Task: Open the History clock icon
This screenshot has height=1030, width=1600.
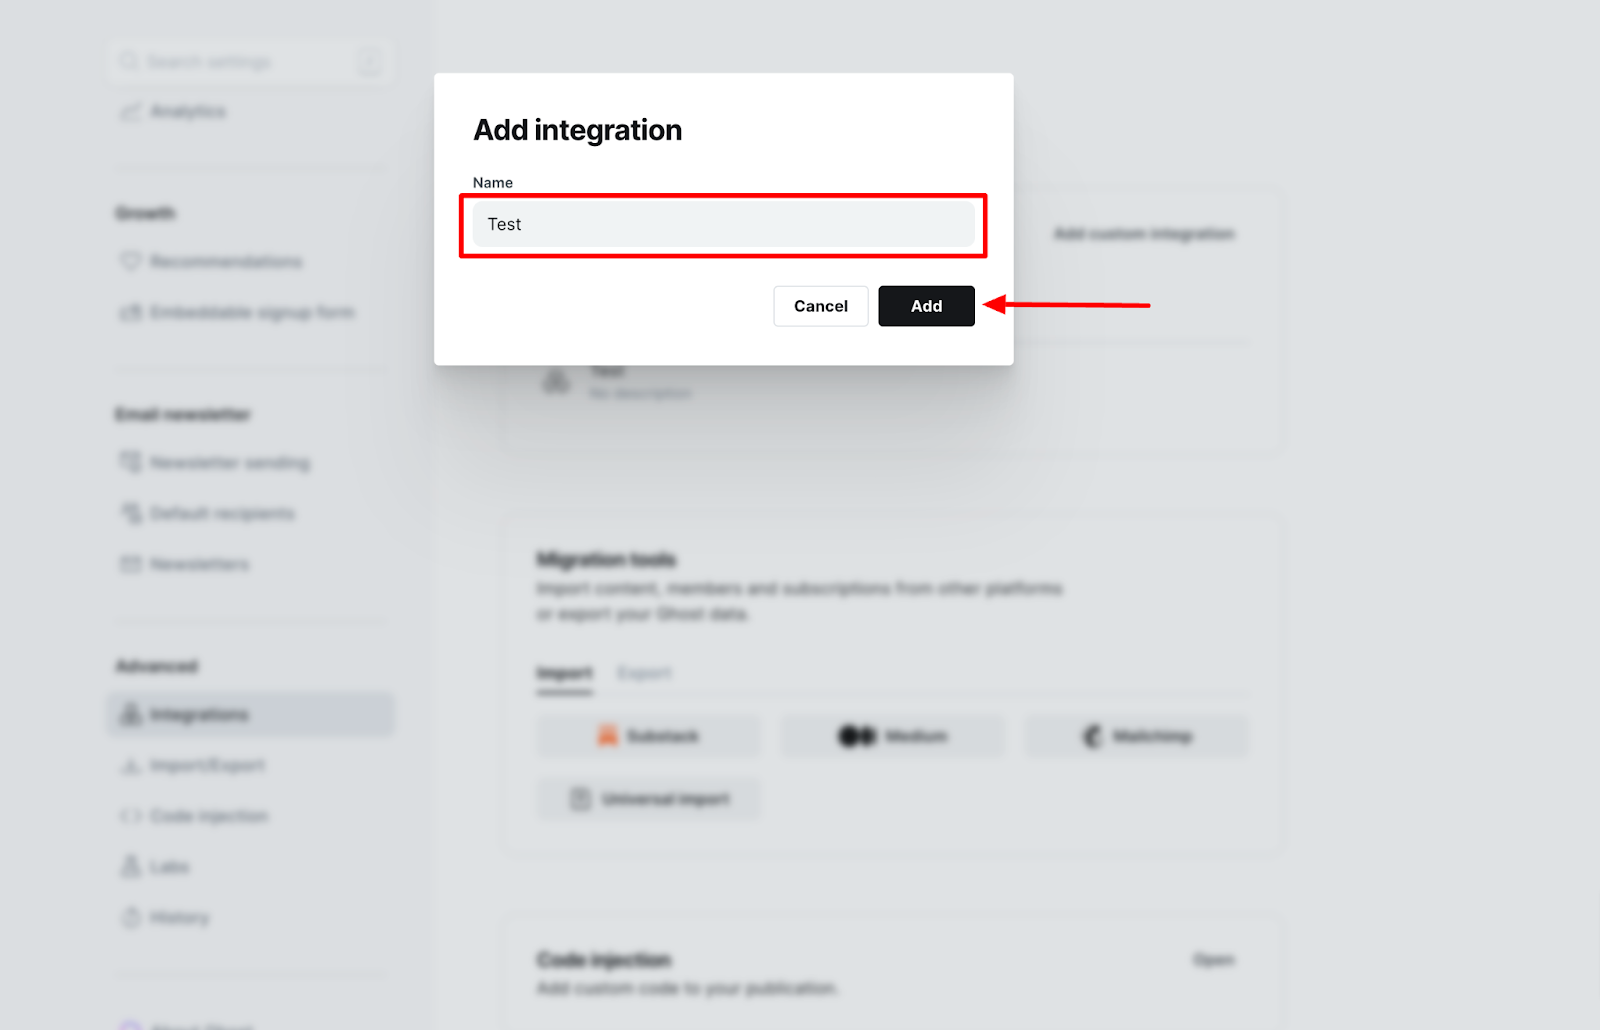Action: pos(130,917)
